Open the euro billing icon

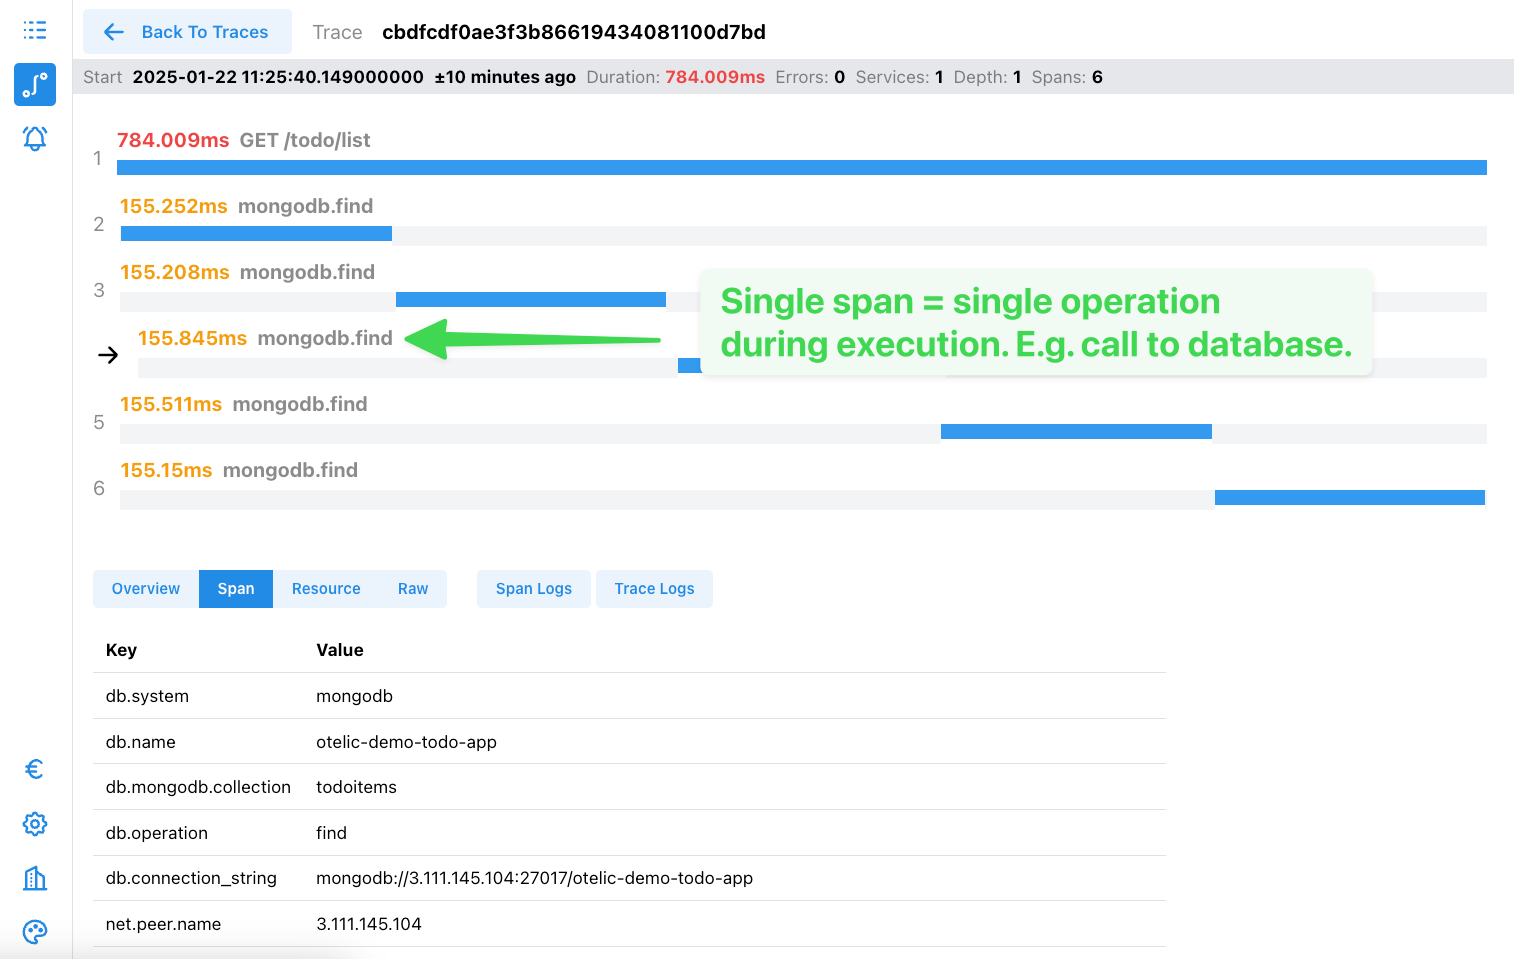tap(35, 769)
